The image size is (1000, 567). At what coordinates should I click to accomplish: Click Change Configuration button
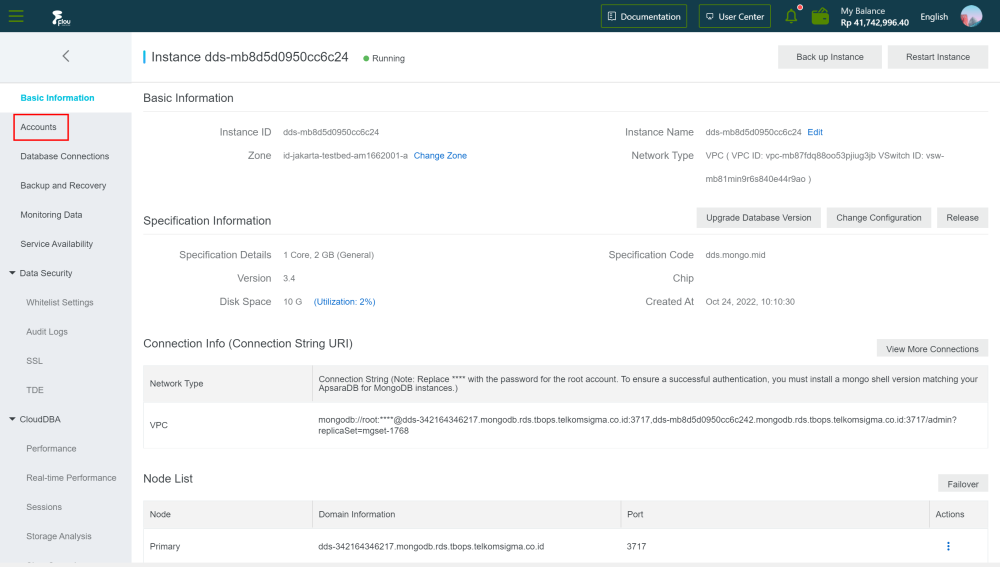click(878, 217)
